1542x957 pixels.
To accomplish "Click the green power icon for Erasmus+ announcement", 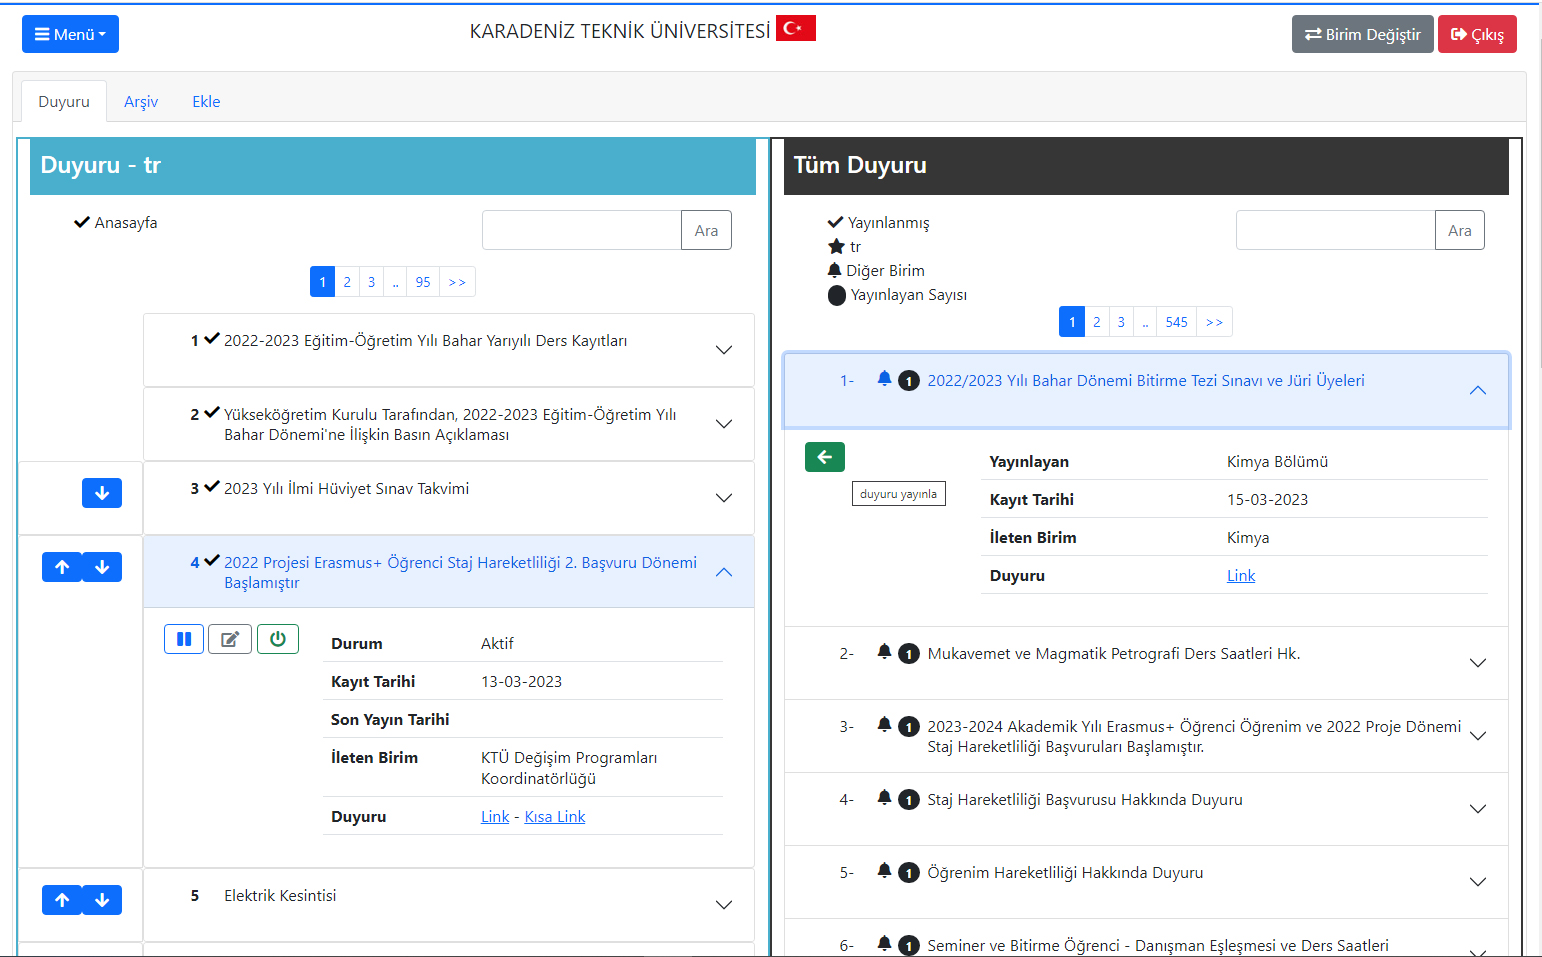I will (x=278, y=638).
